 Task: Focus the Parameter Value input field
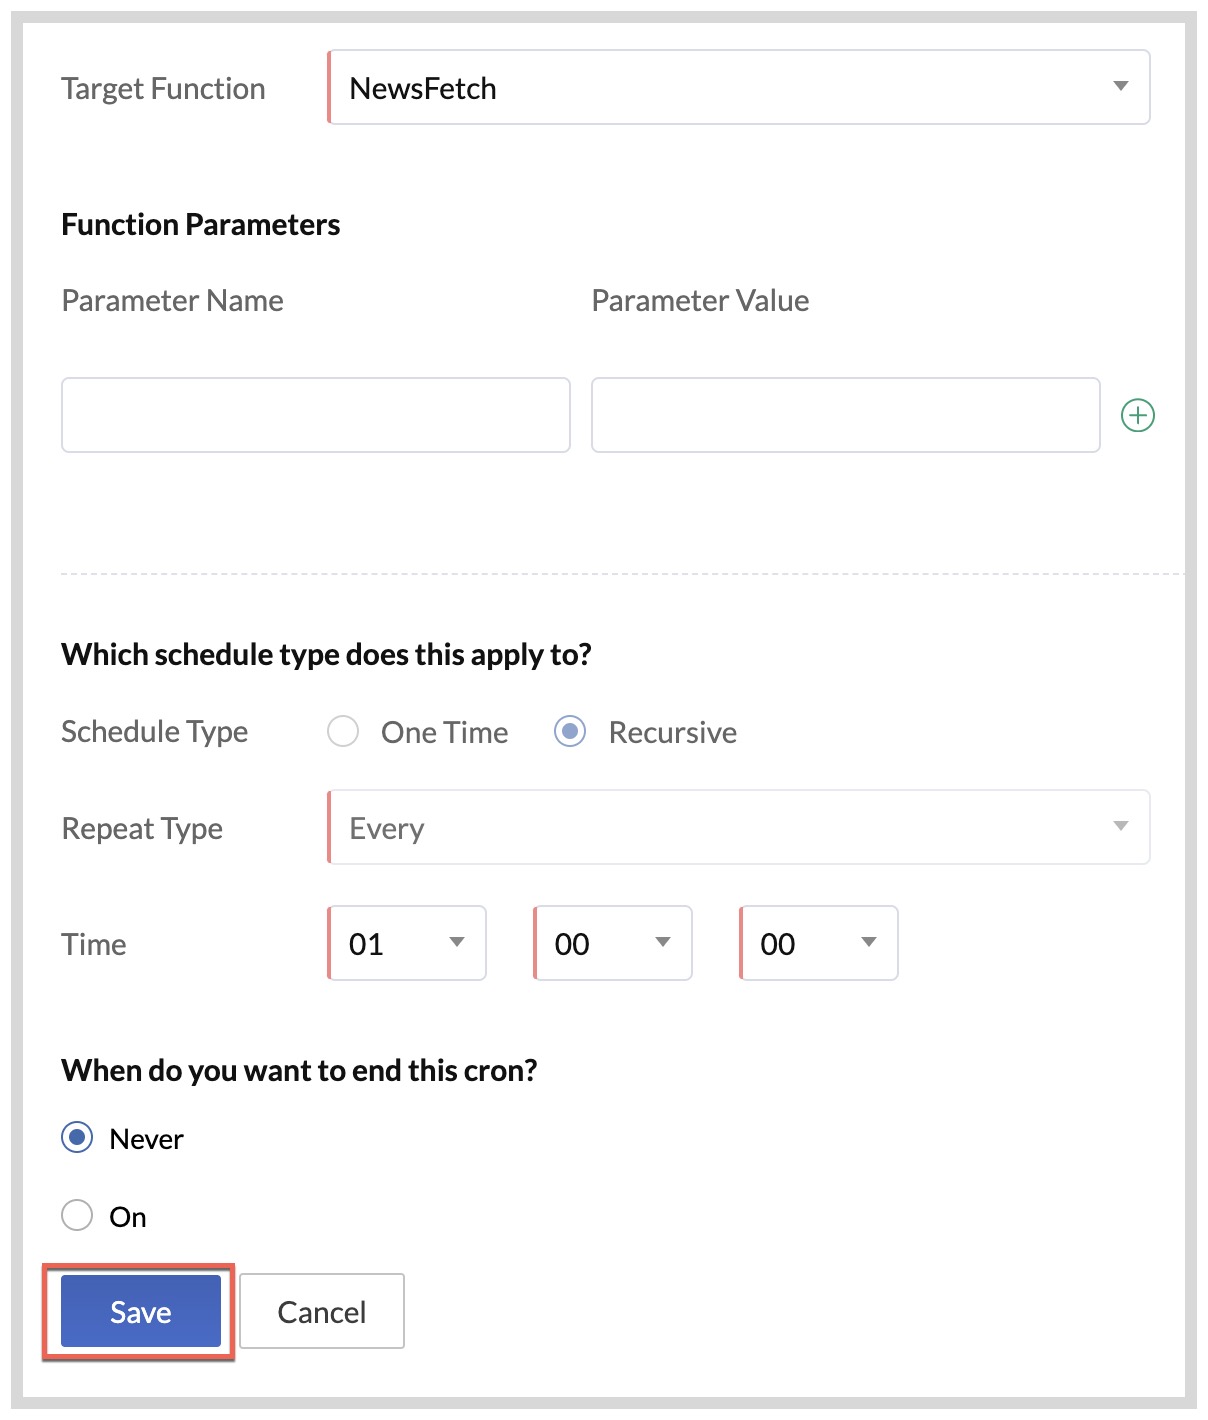pyautogui.click(x=845, y=415)
